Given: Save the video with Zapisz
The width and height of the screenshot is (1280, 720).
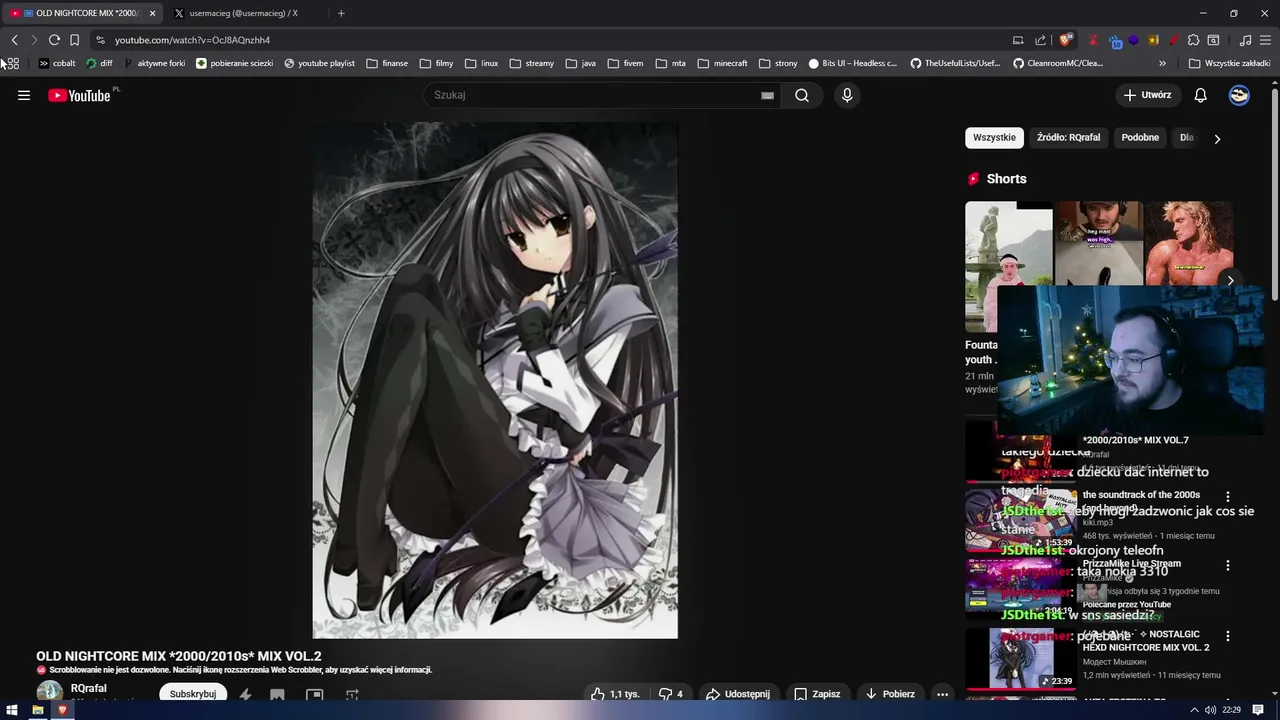Looking at the screenshot, I should (817, 694).
